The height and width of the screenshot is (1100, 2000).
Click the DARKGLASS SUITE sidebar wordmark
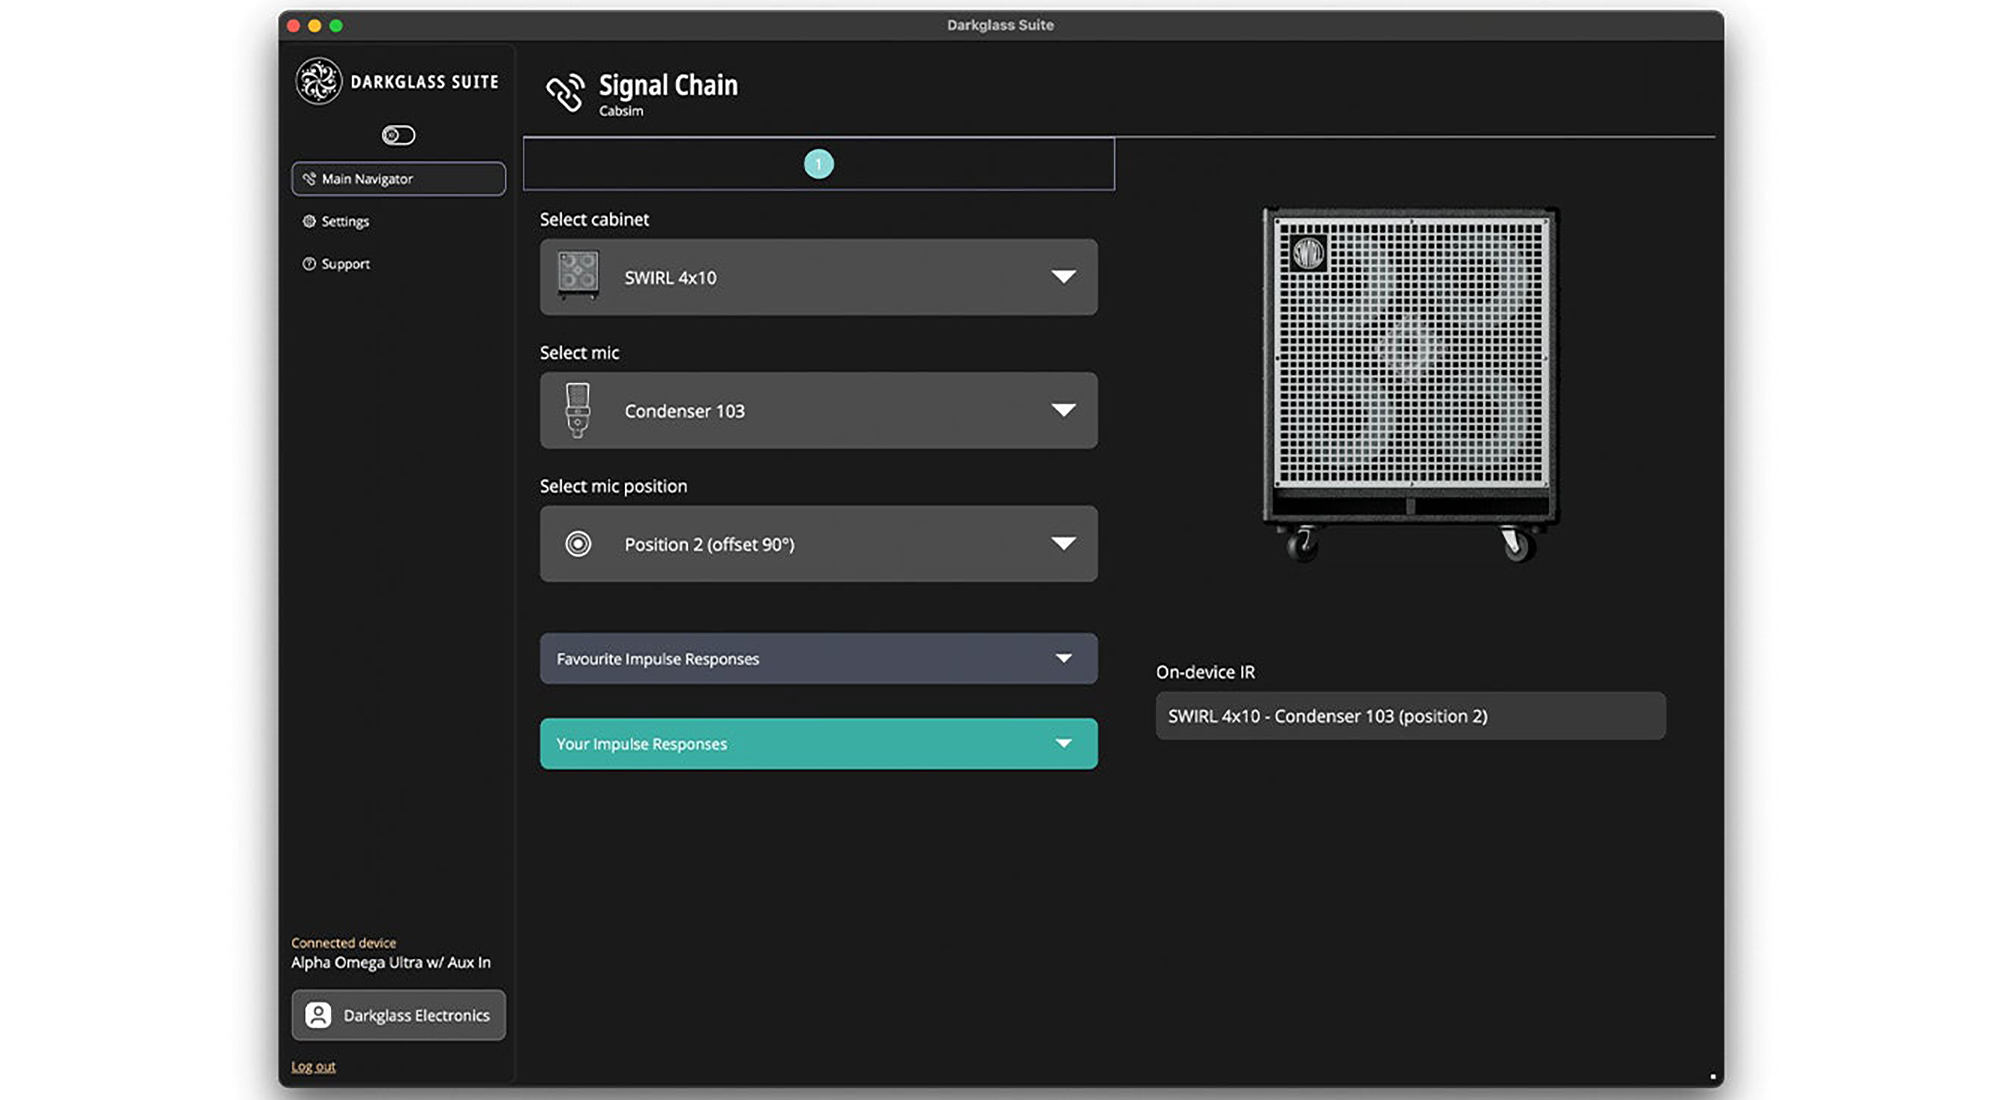tap(424, 82)
